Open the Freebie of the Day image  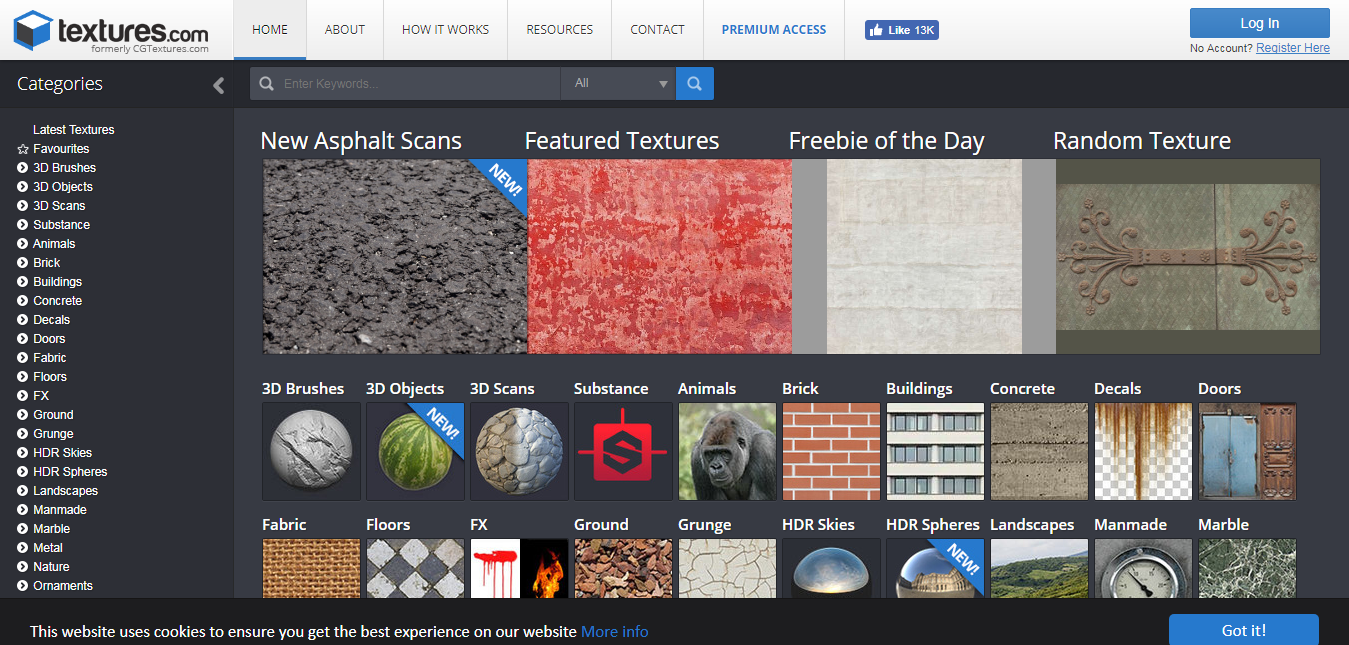pyautogui.click(x=924, y=256)
